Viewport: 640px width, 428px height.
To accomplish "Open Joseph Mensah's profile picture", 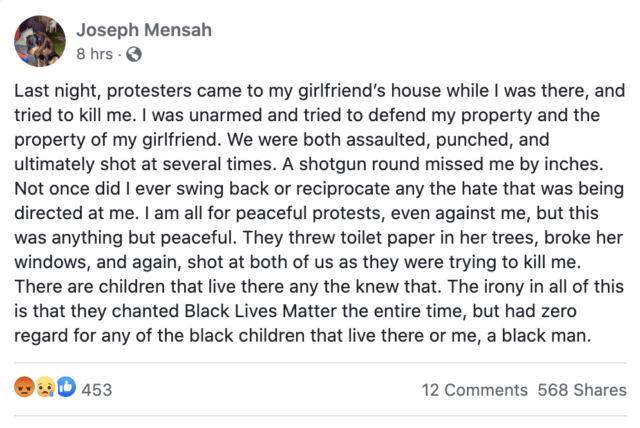I will [x=40, y=41].
